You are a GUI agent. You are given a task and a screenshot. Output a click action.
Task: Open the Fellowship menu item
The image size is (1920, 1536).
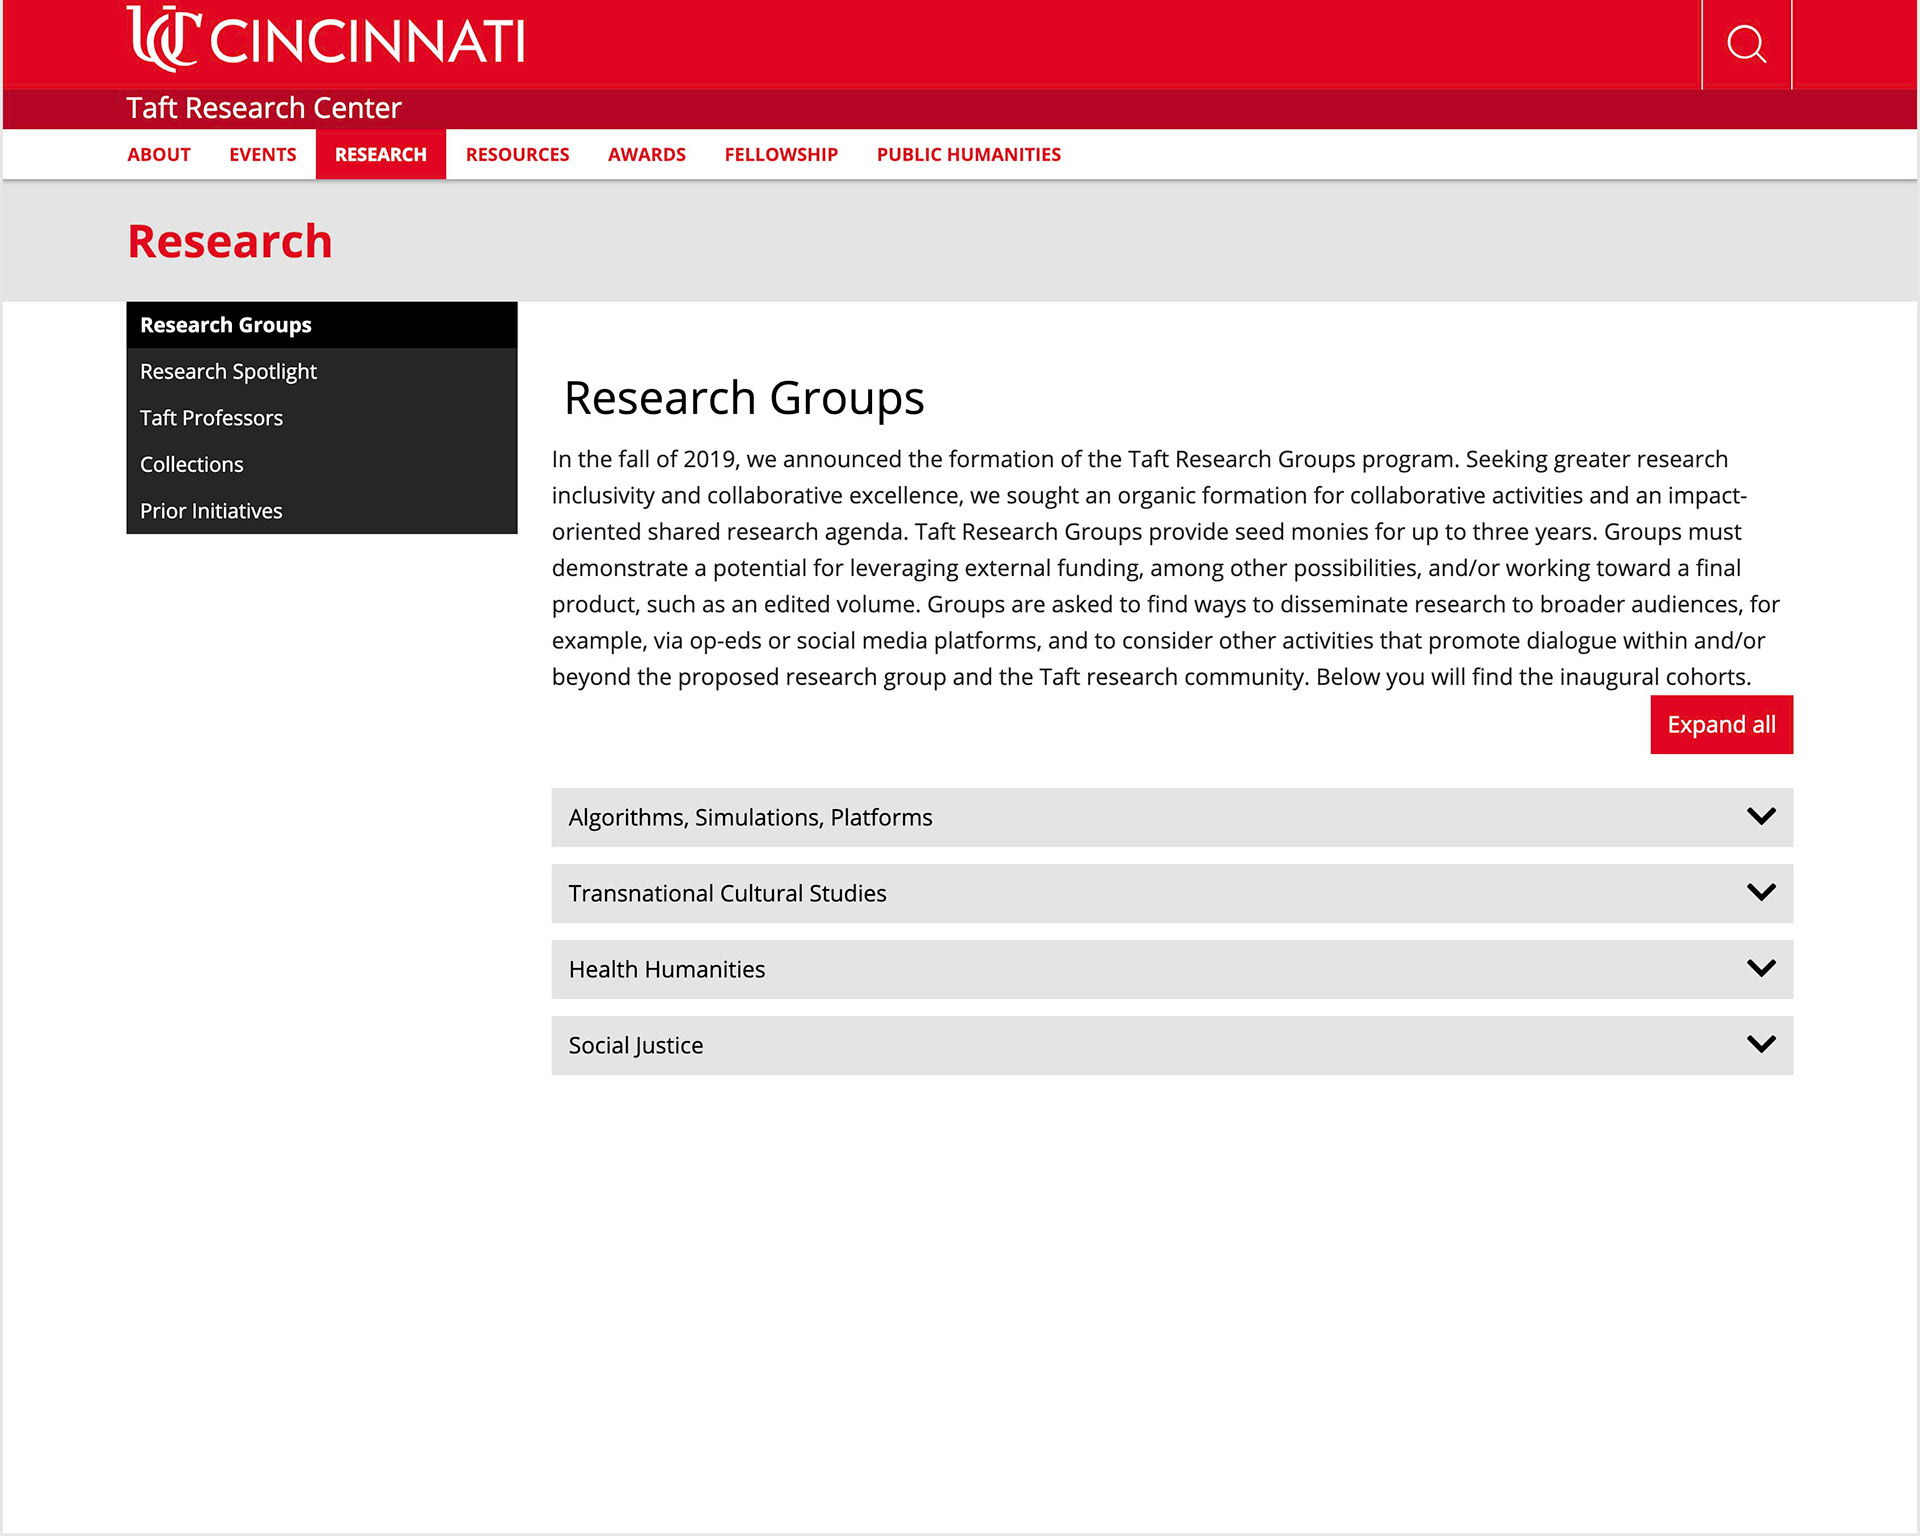(x=781, y=155)
